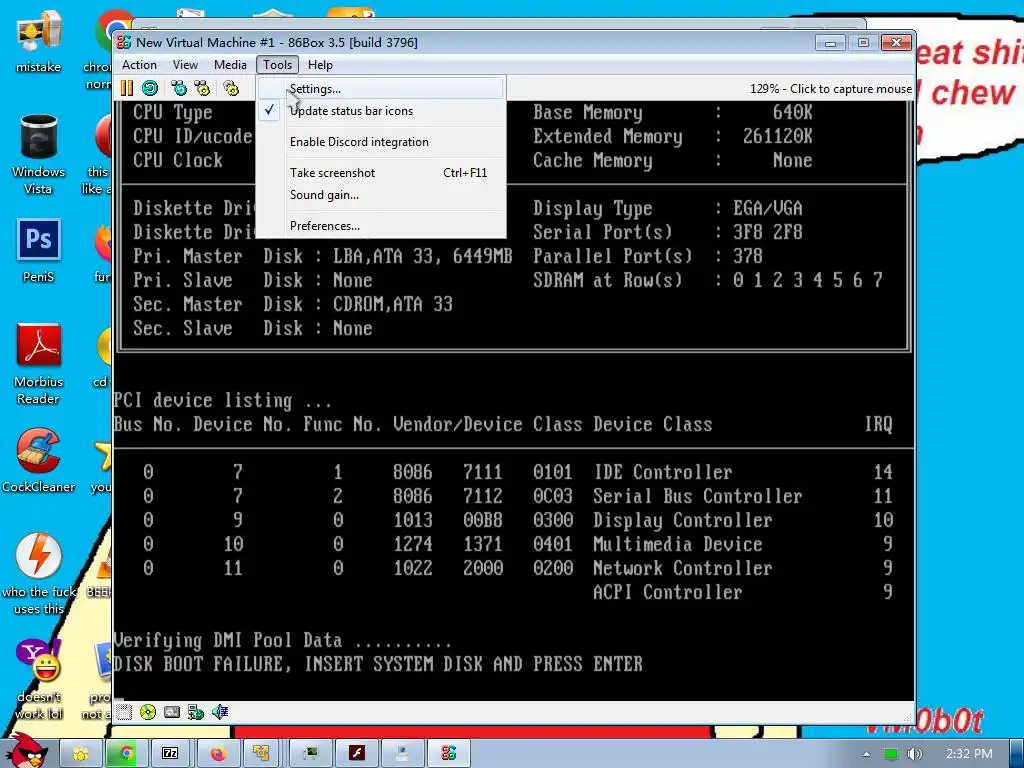The image size is (1024, 768).
Task: Enable Discord integration in Tools menu
Action: point(381,142)
